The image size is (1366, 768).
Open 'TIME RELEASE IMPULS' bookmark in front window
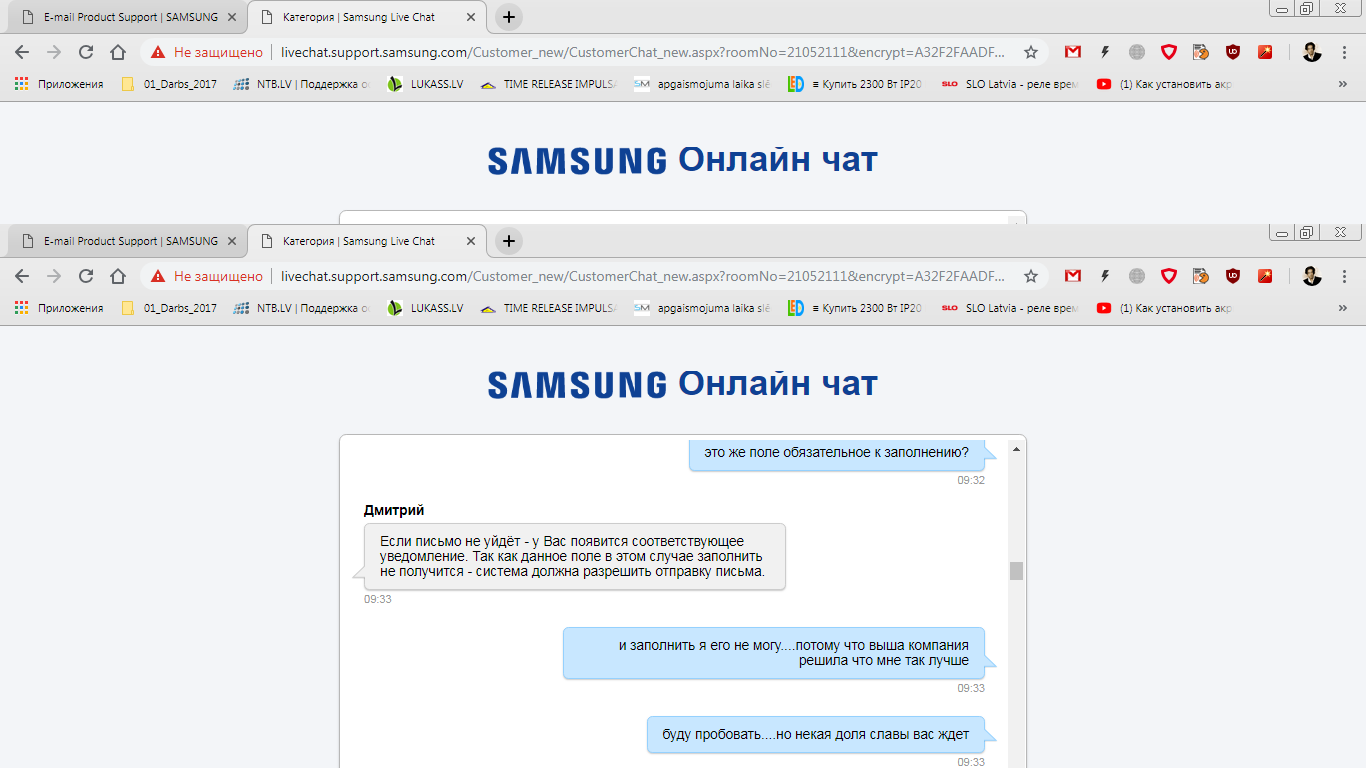(x=549, y=308)
